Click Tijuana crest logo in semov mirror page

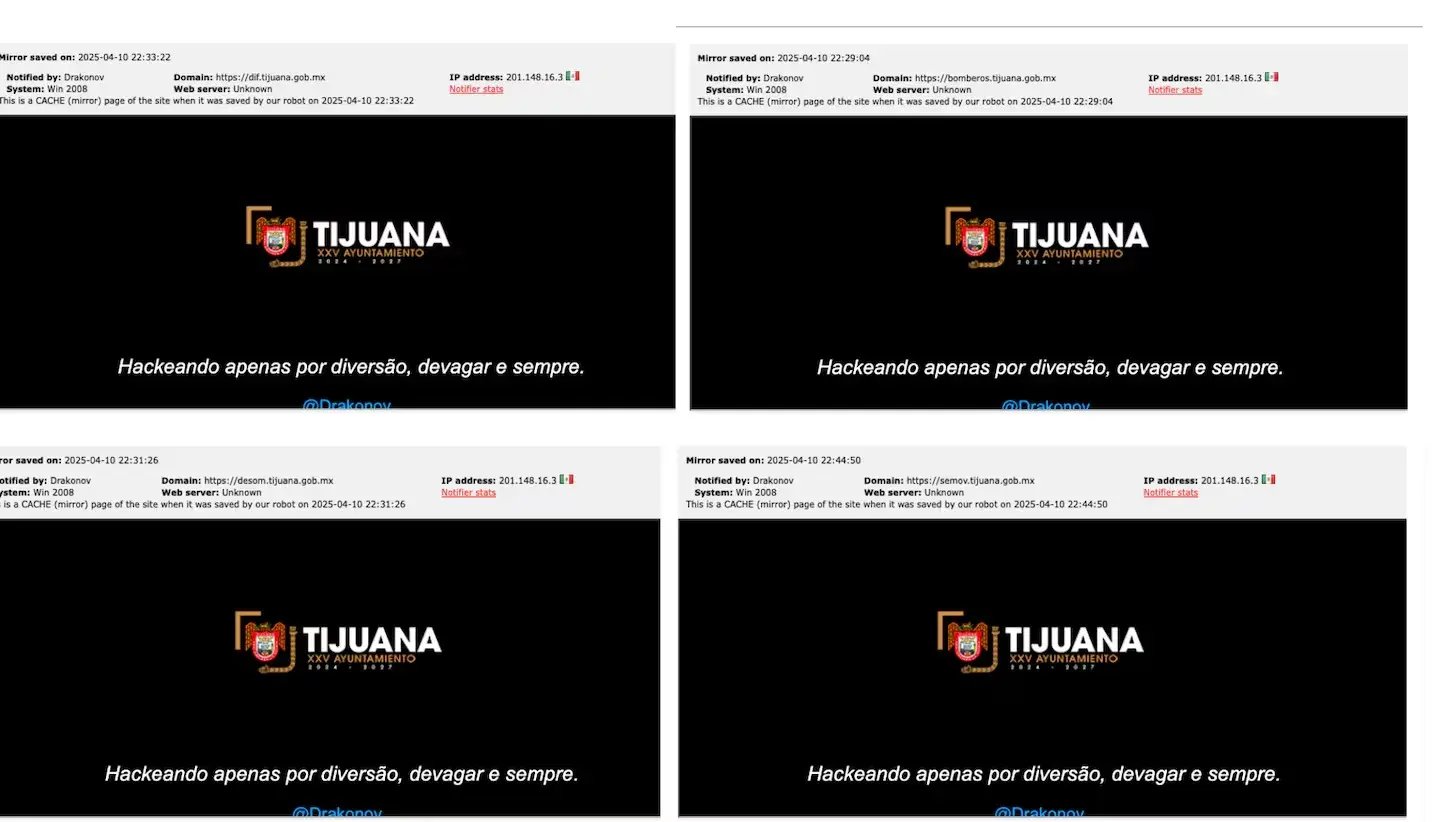(x=967, y=642)
